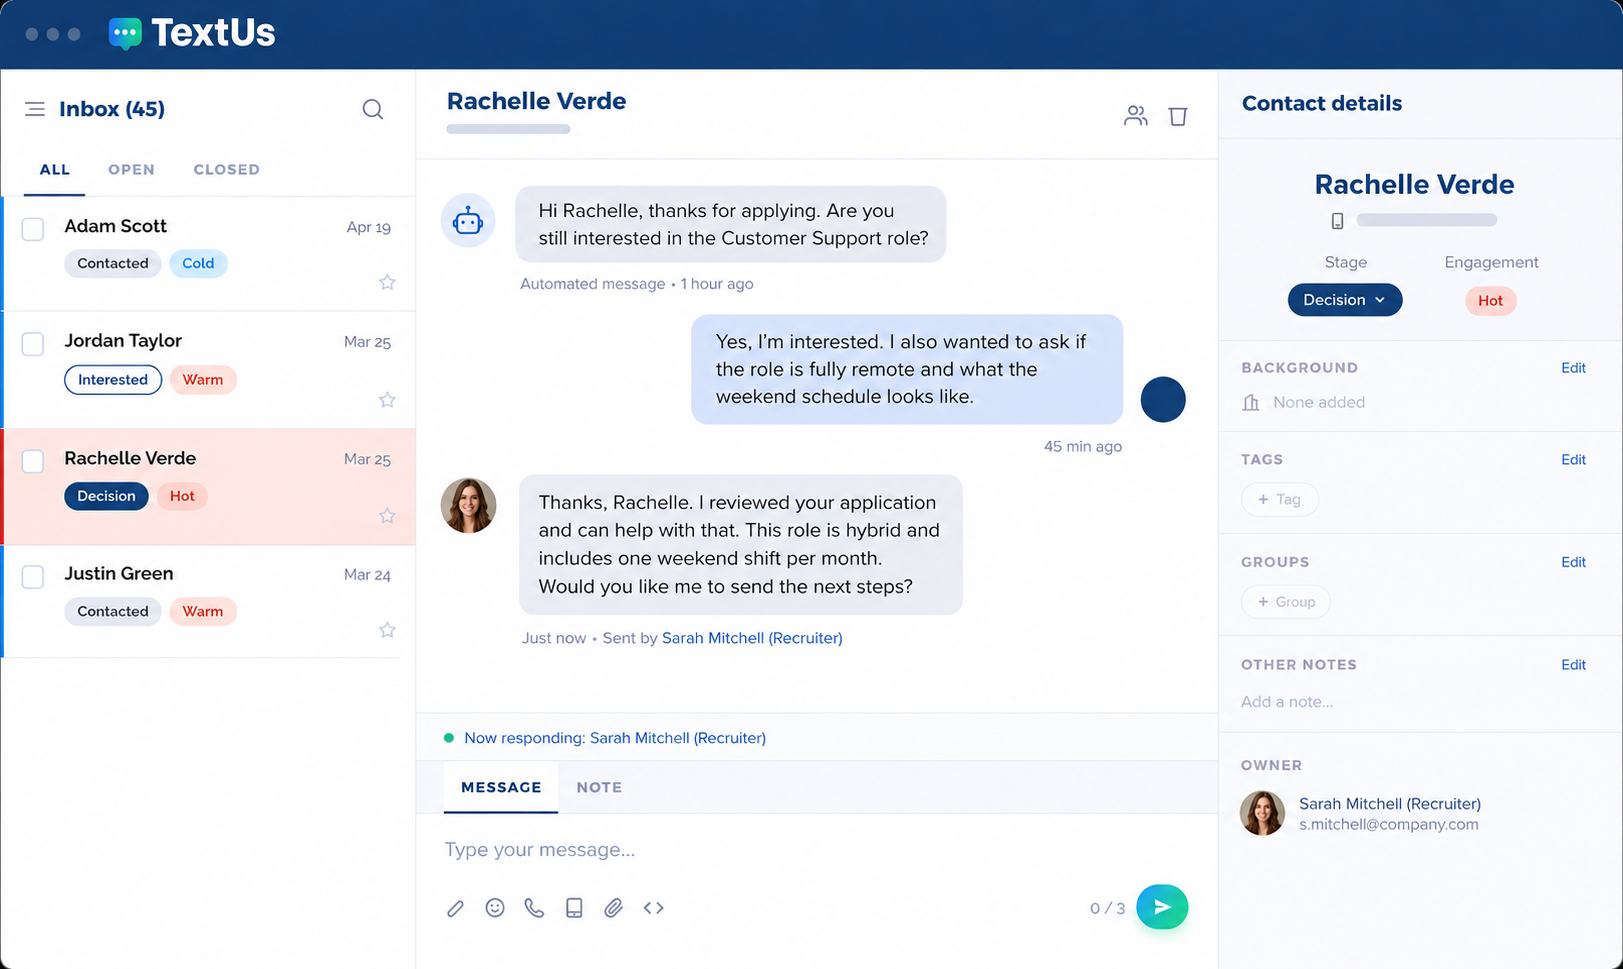1623x969 pixels.
Task: Click the phone call icon in composer
Action: (x=534, y=908)
